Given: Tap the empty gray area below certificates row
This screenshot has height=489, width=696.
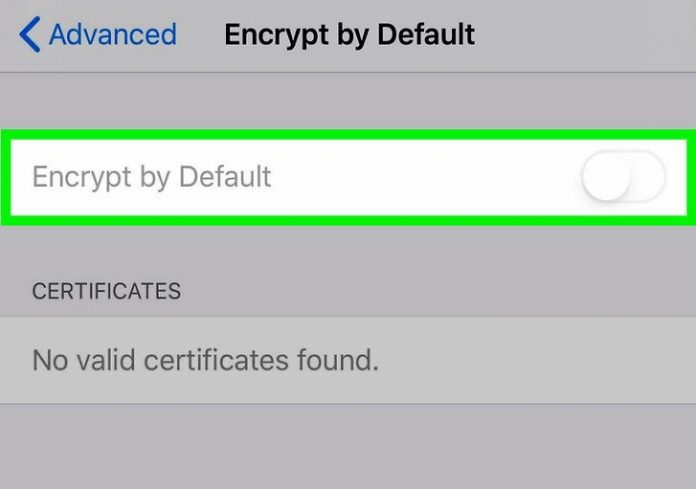Looking at the screenshot, I should pos(348,446).
